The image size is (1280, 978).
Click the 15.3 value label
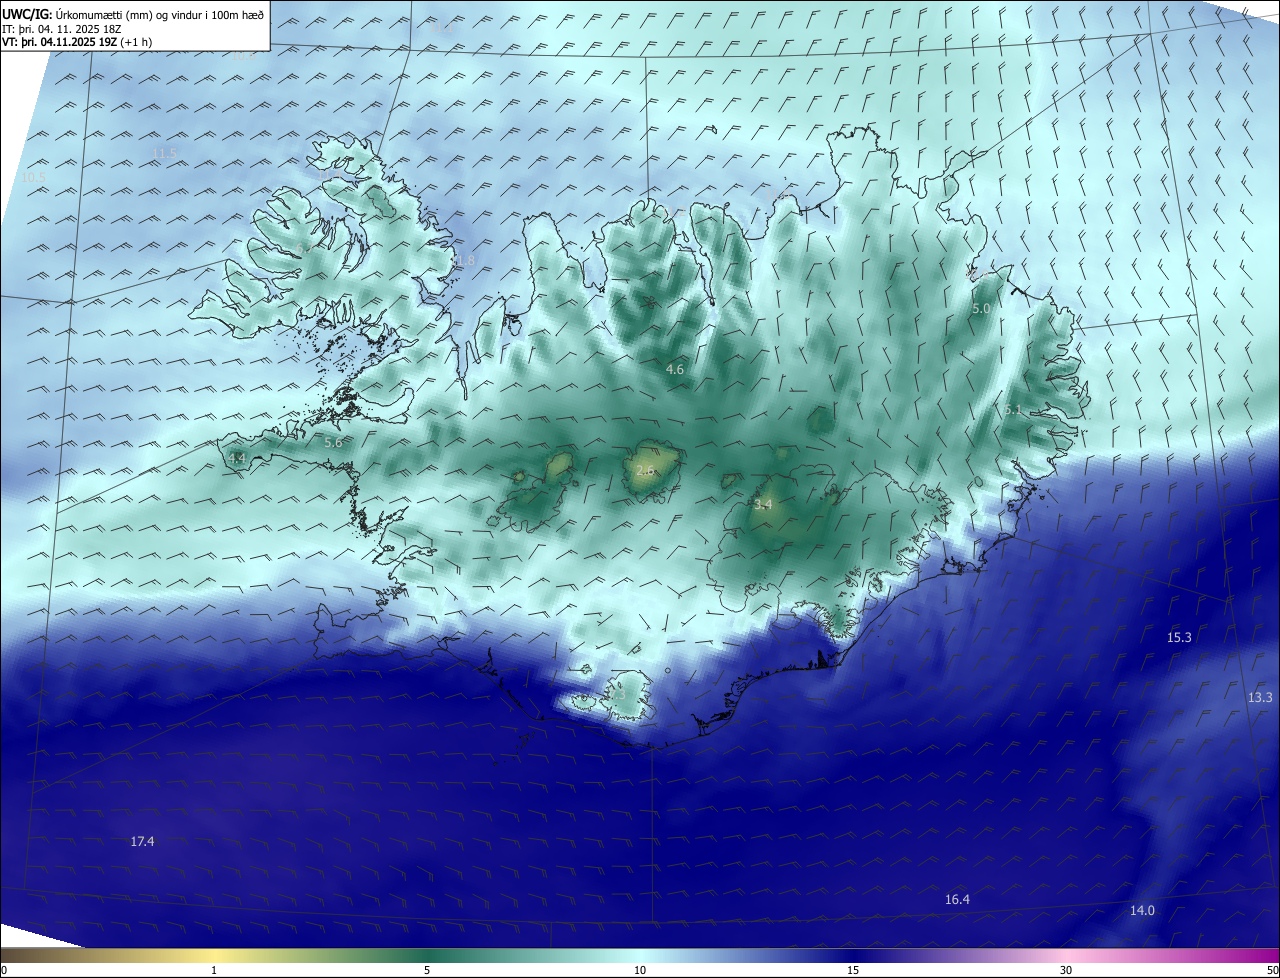(x=1179, y=637)
